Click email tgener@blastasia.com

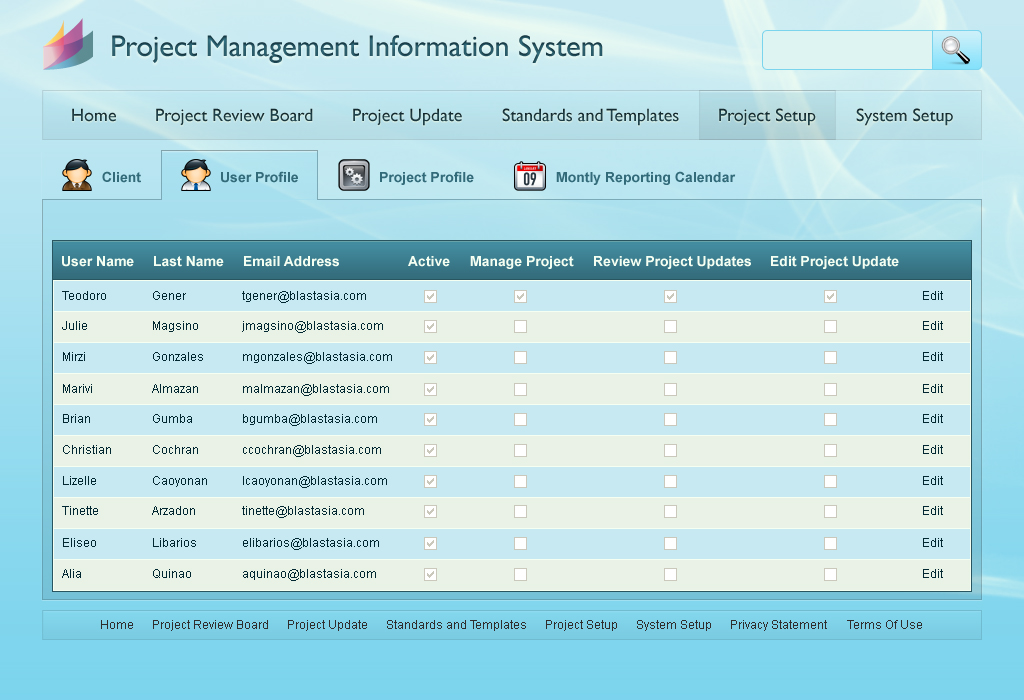[x=304, y=296]
